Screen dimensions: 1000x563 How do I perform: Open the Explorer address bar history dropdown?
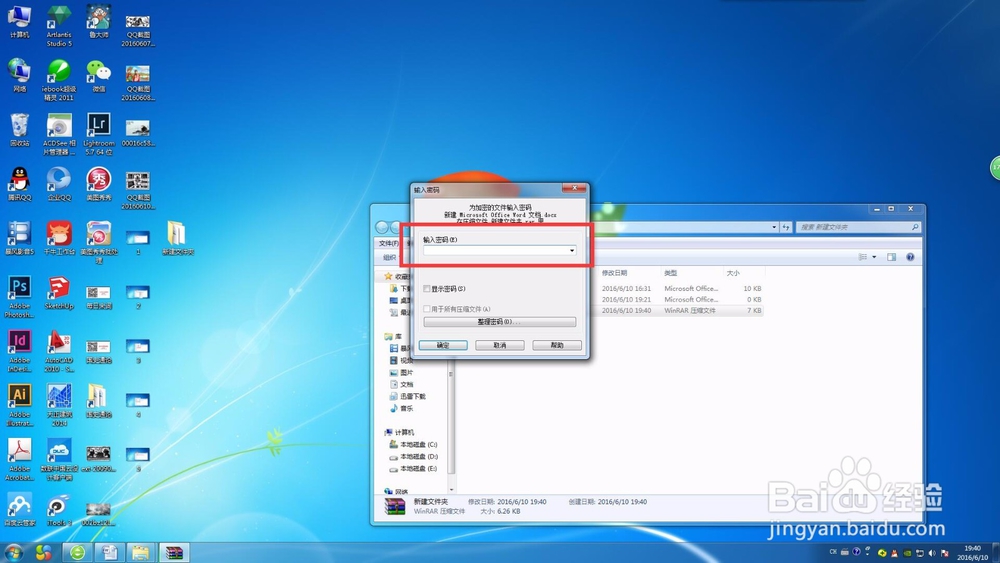pyautogui.click(x=774, y=227)
